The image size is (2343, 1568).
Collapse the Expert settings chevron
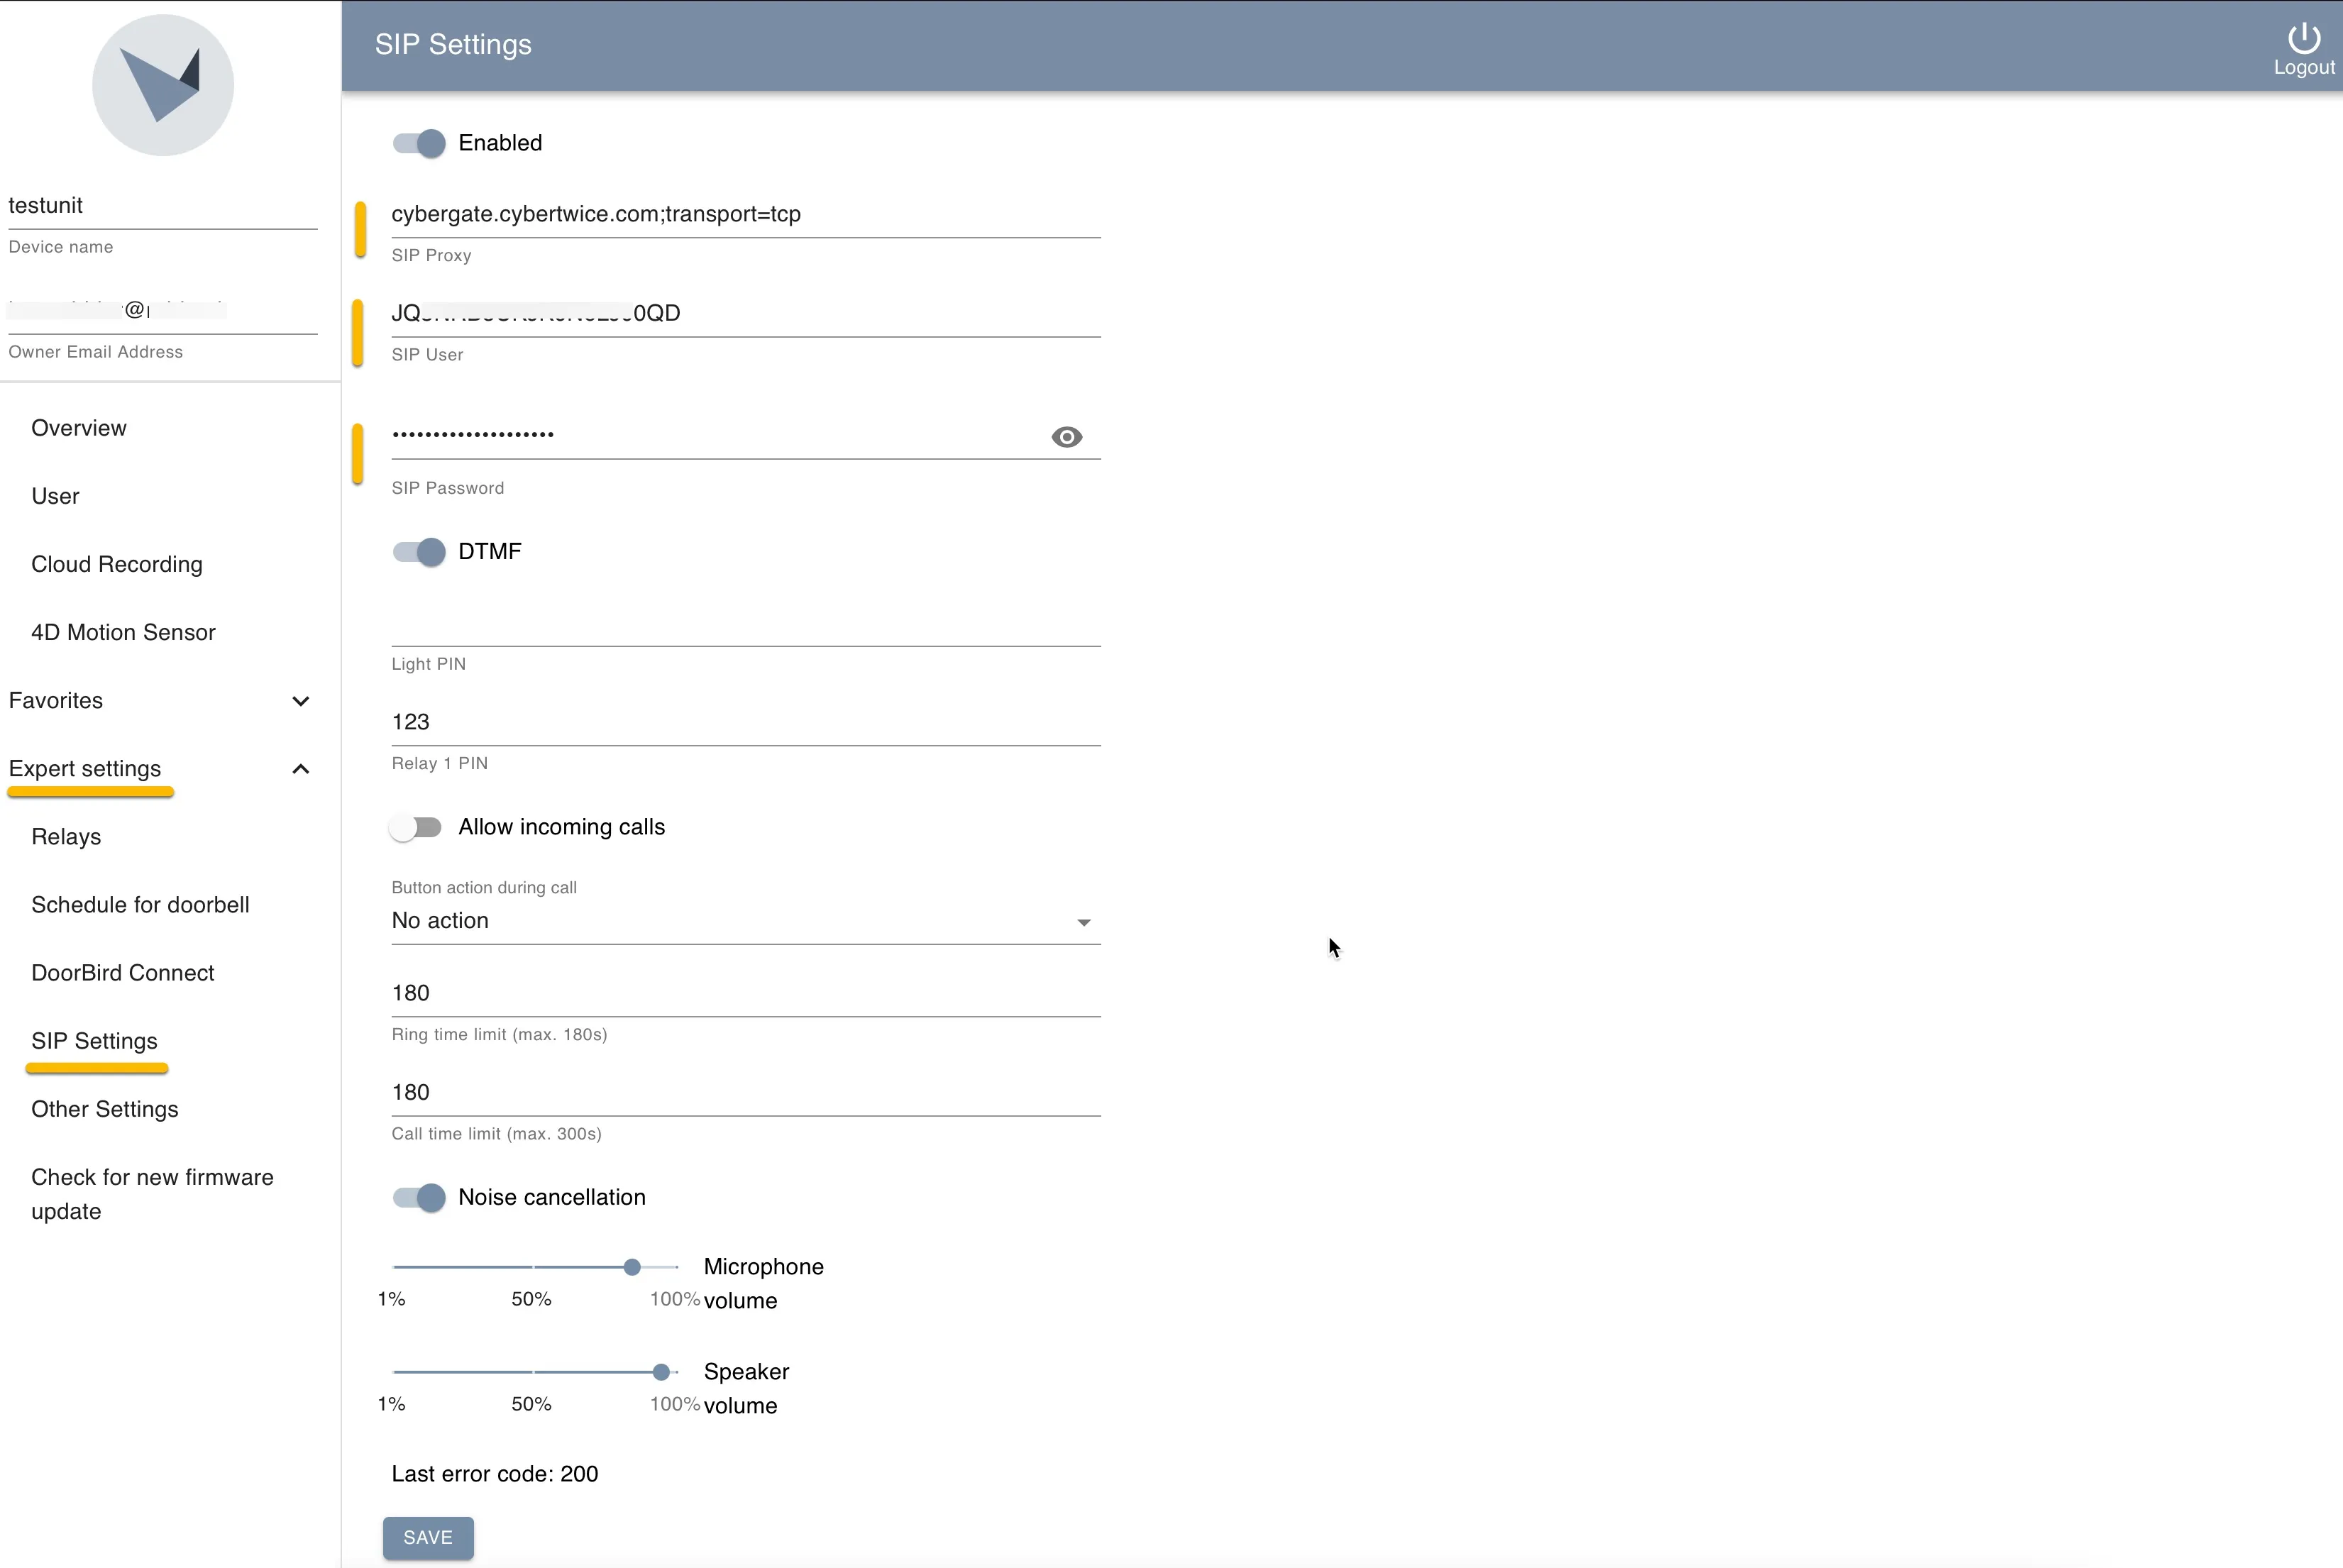[x=300, y=769]
